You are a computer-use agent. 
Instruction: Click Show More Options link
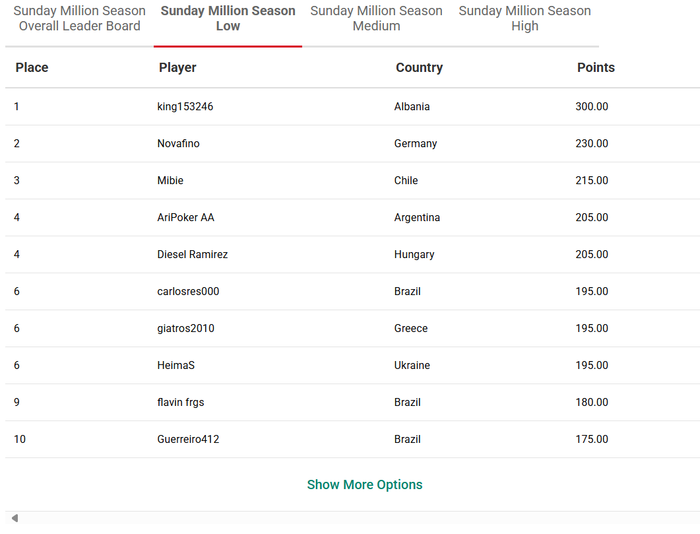(x=364, y=484)
